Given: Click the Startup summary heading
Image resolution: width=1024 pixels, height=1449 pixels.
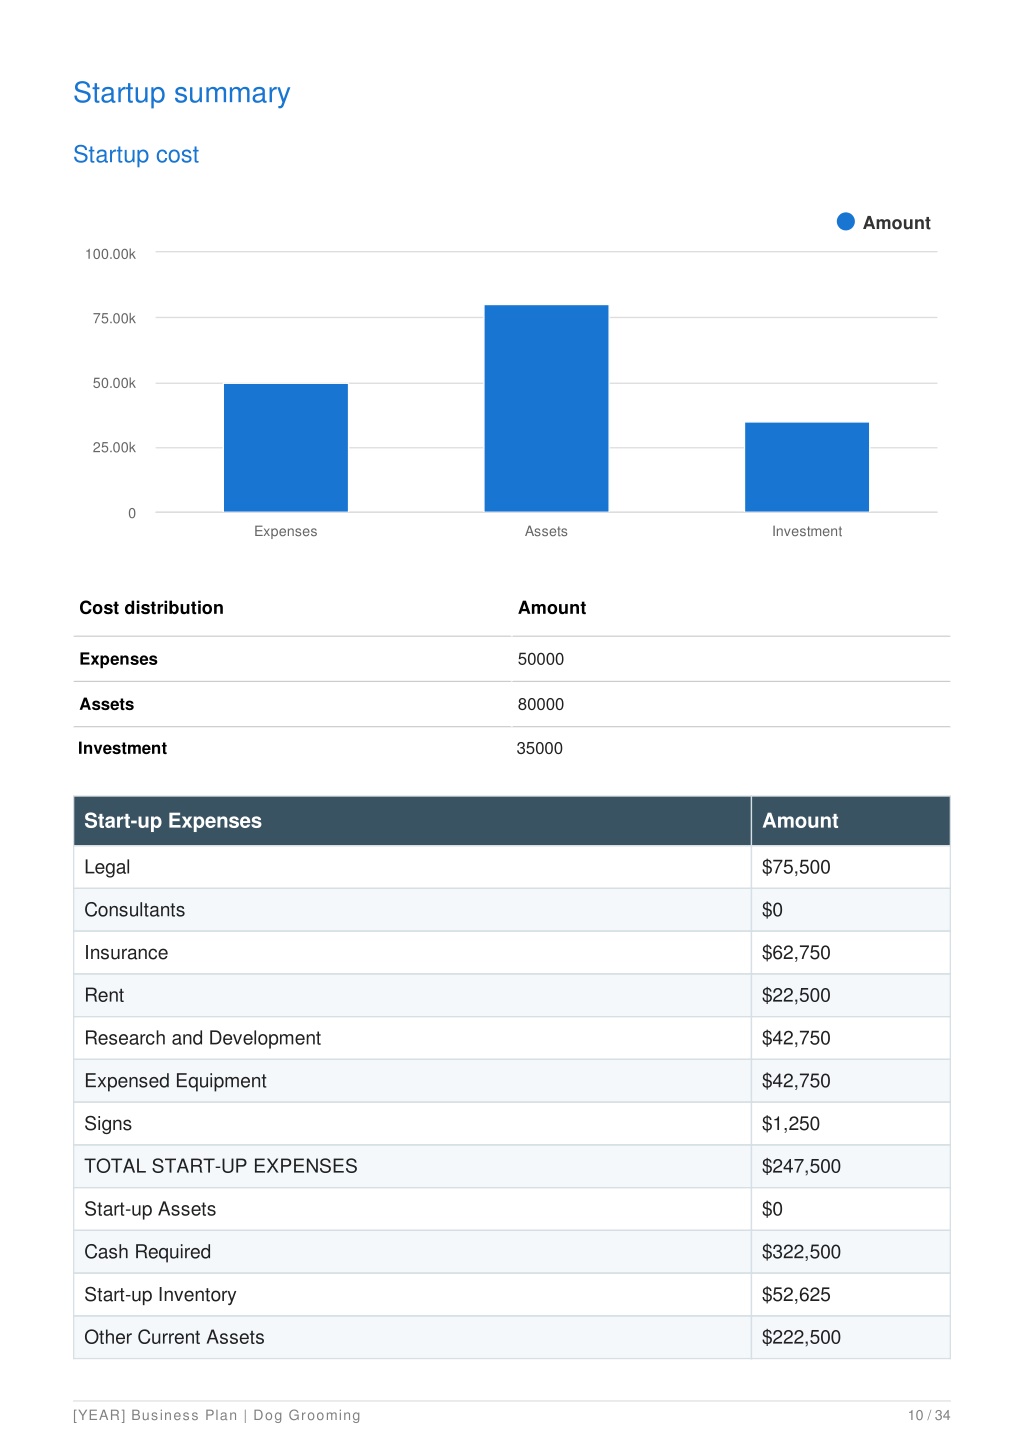Looking at the screenshot, I should (182, 93).
